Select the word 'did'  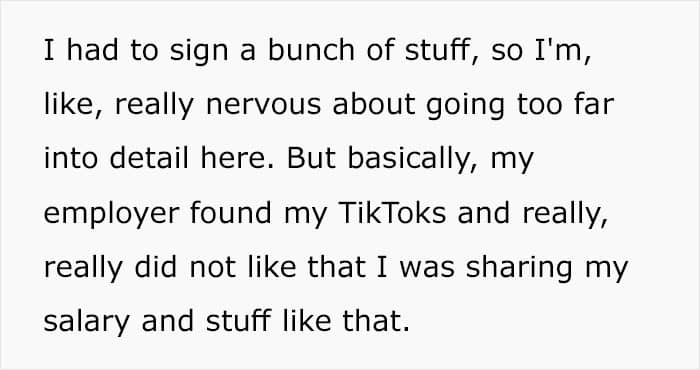pyautogui.click(x=155, y=267)
